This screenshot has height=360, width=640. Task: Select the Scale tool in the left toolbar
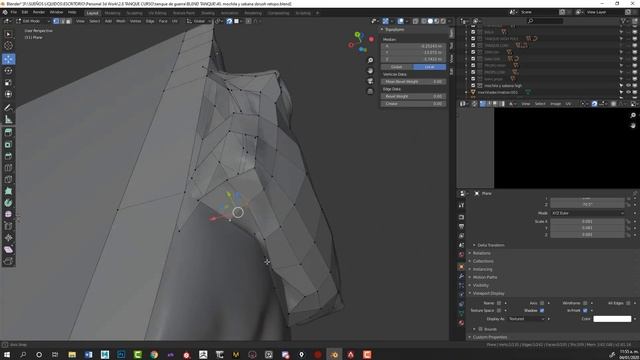click(8, 83)
